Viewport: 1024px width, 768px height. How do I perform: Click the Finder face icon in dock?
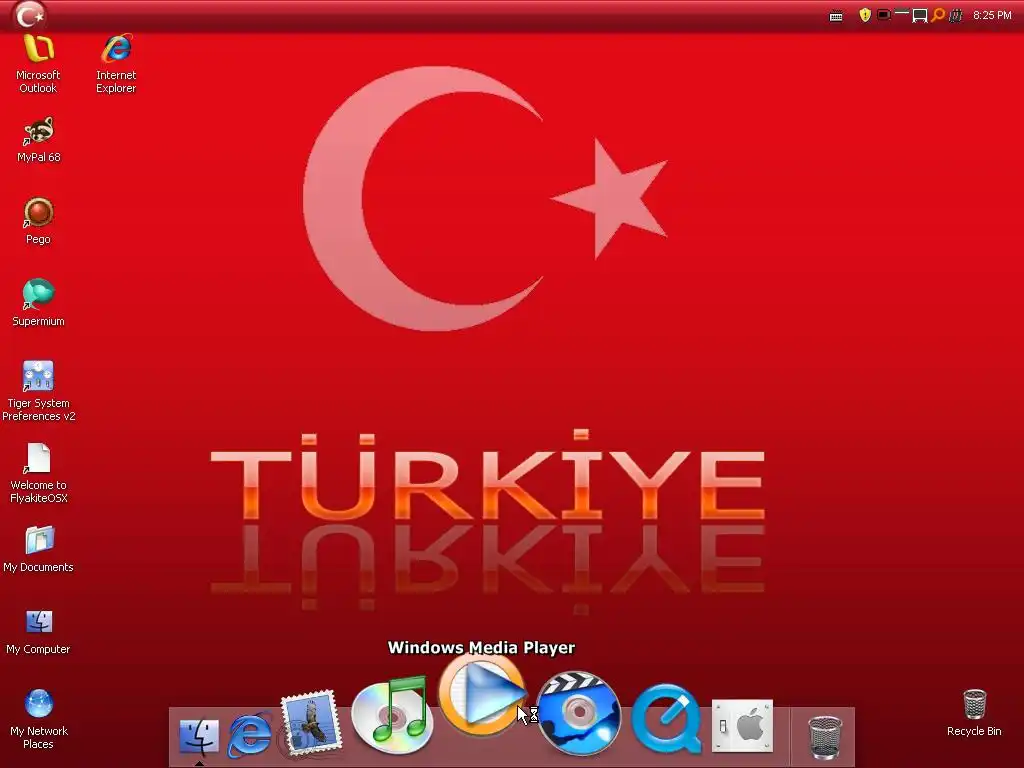(x=199, y=736)
